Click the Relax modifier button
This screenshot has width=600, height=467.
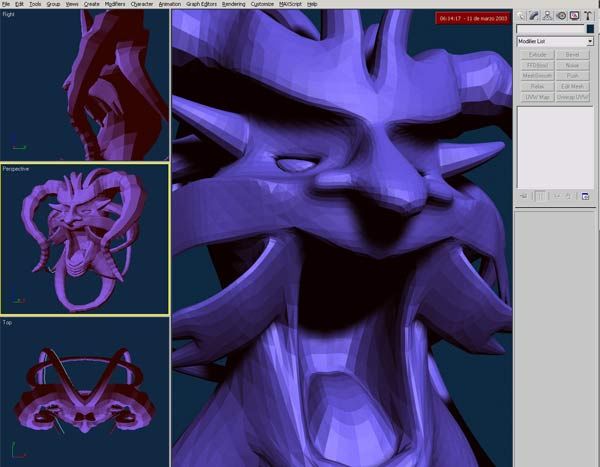[537, 87]
